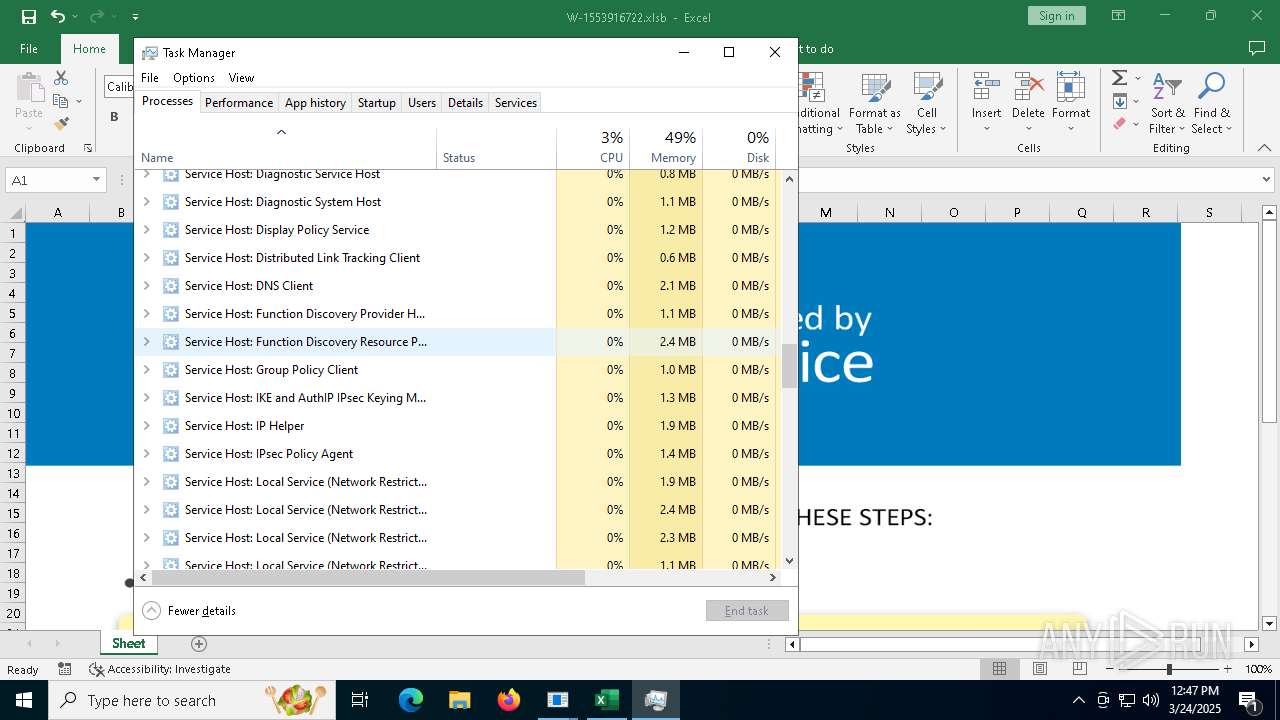Click the Sign in button in Excel
The height and width of the screenshot is (720, 1280).
1056,16
